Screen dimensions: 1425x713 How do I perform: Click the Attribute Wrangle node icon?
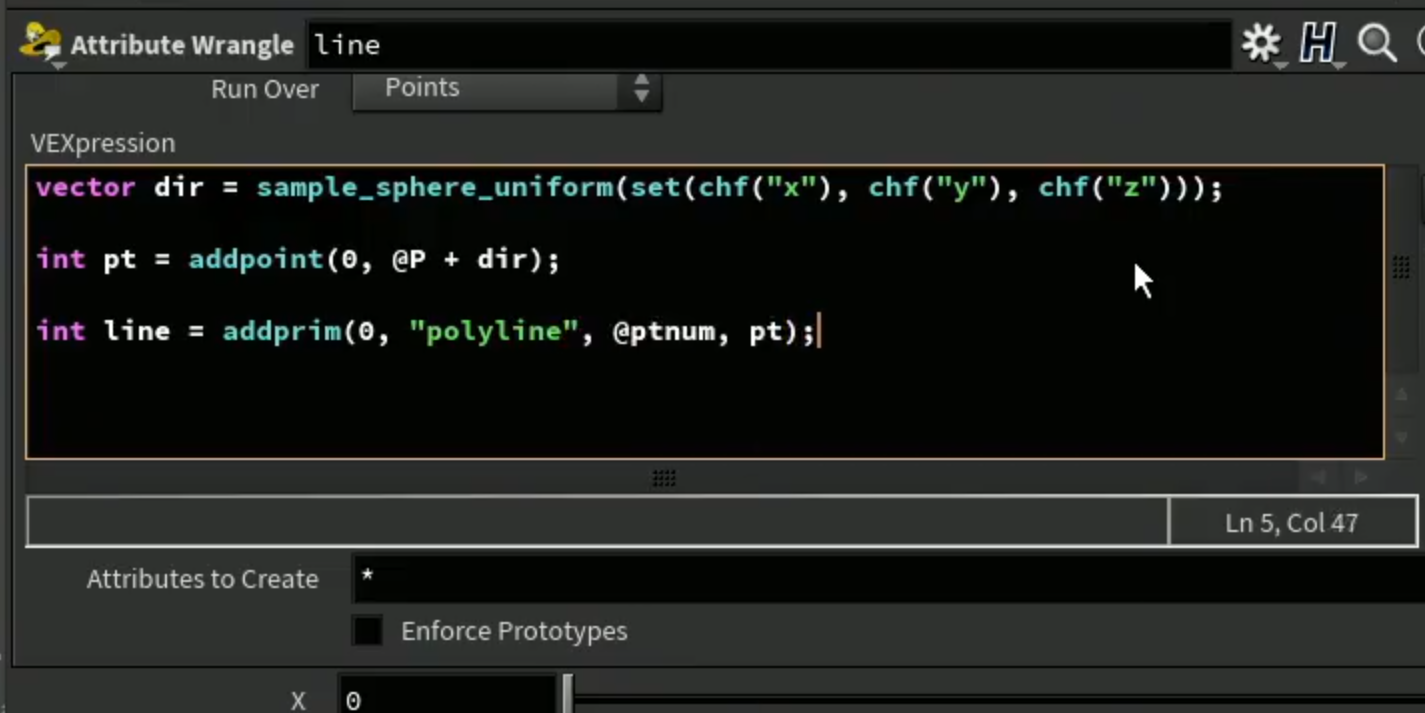tap(40, 42)
